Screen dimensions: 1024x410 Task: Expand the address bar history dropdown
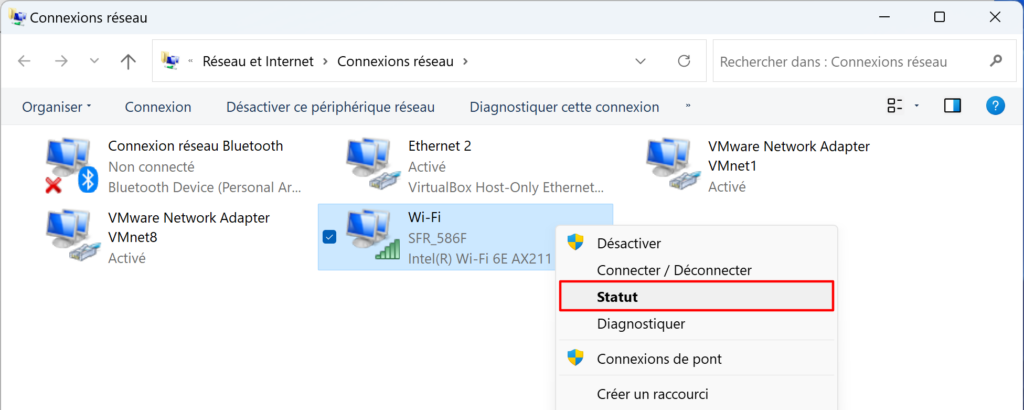coord(641,61)
